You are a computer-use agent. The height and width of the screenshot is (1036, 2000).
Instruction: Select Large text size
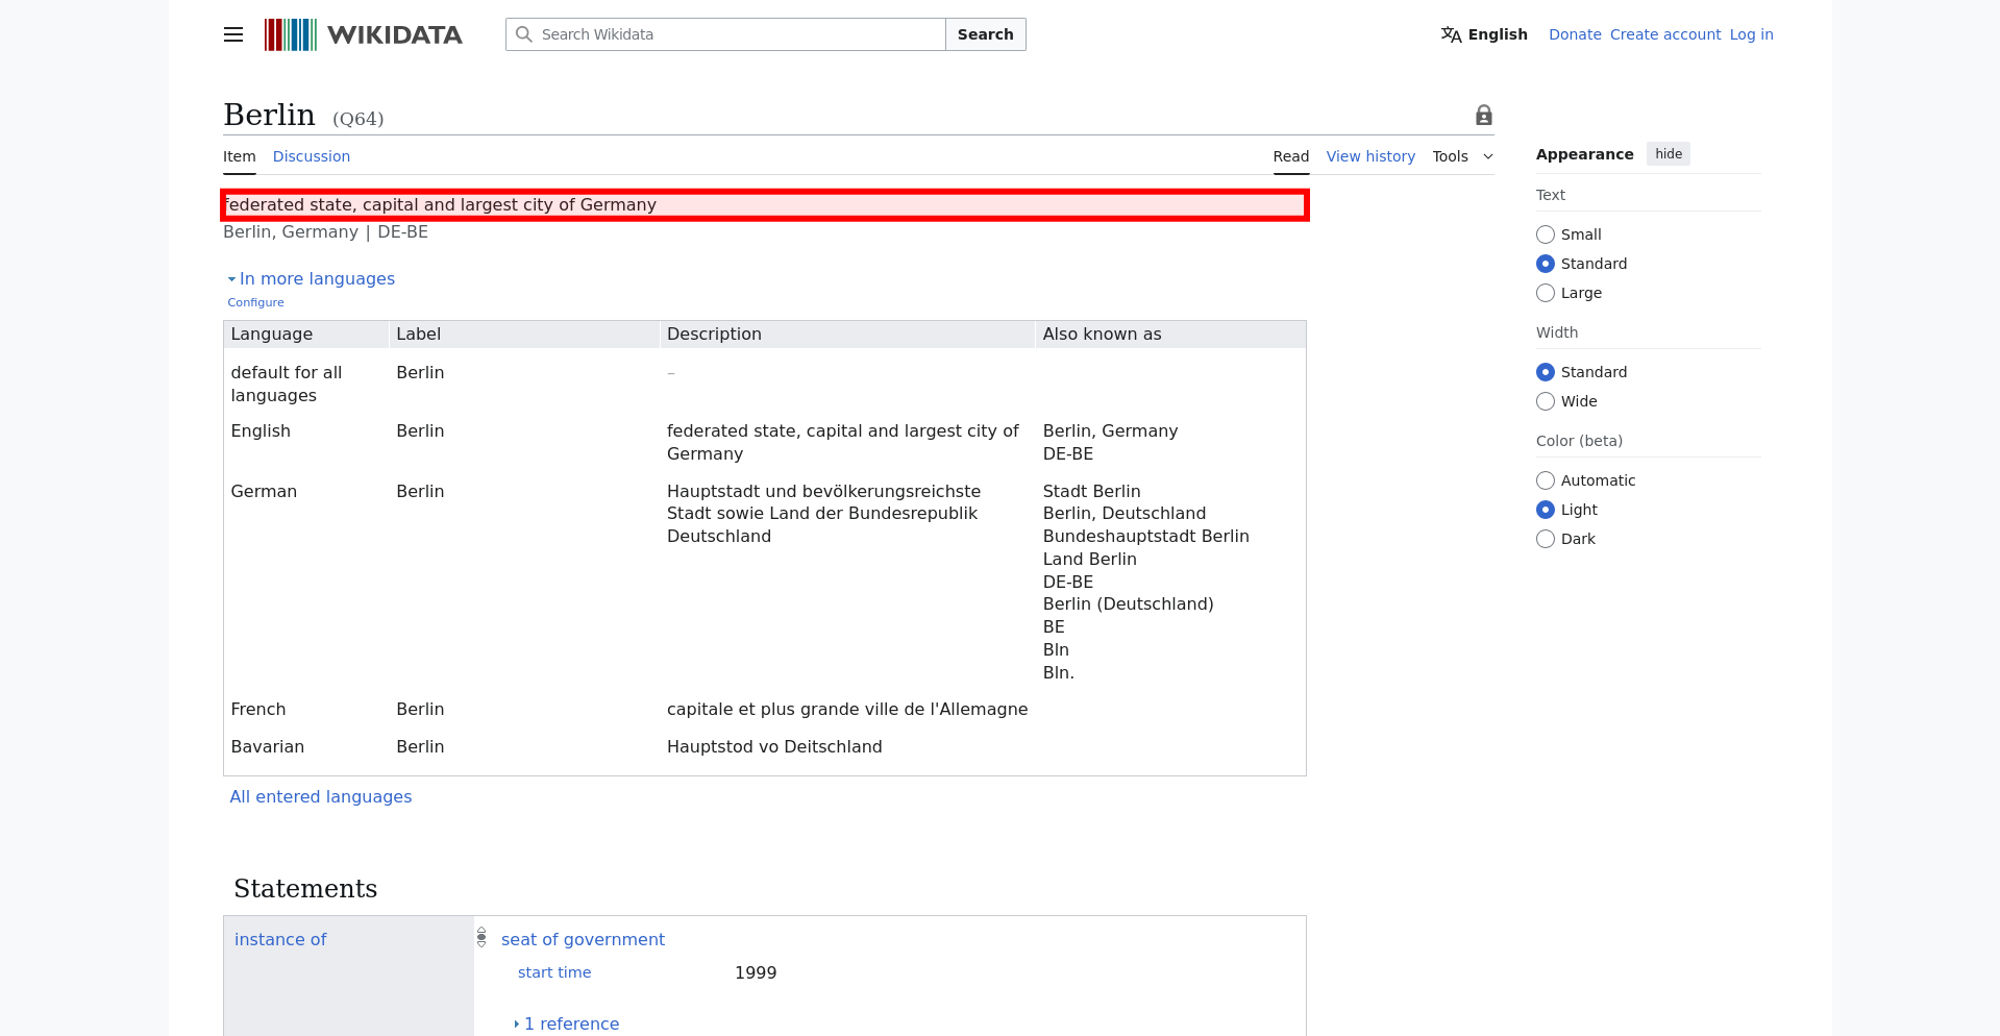[1545, 293]
